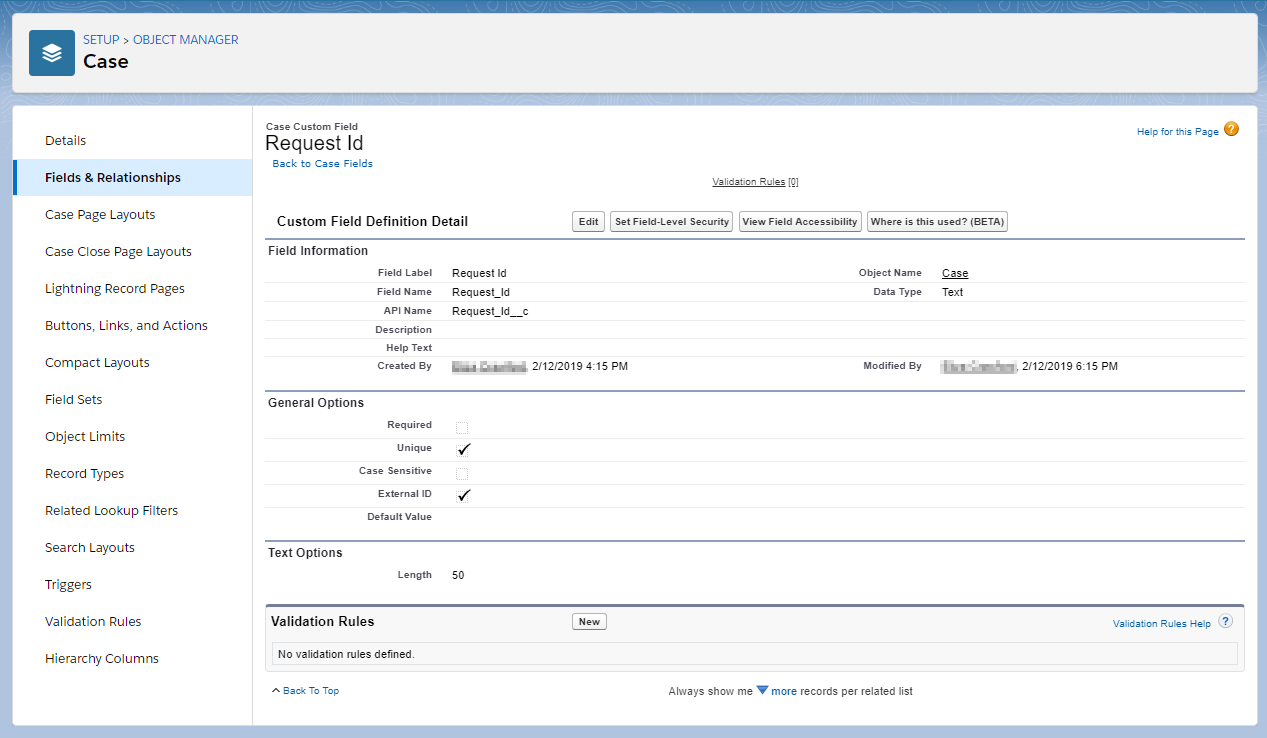The image size is (1267, 738).
Task: Click the Edit button
Action: pos(588,221)
